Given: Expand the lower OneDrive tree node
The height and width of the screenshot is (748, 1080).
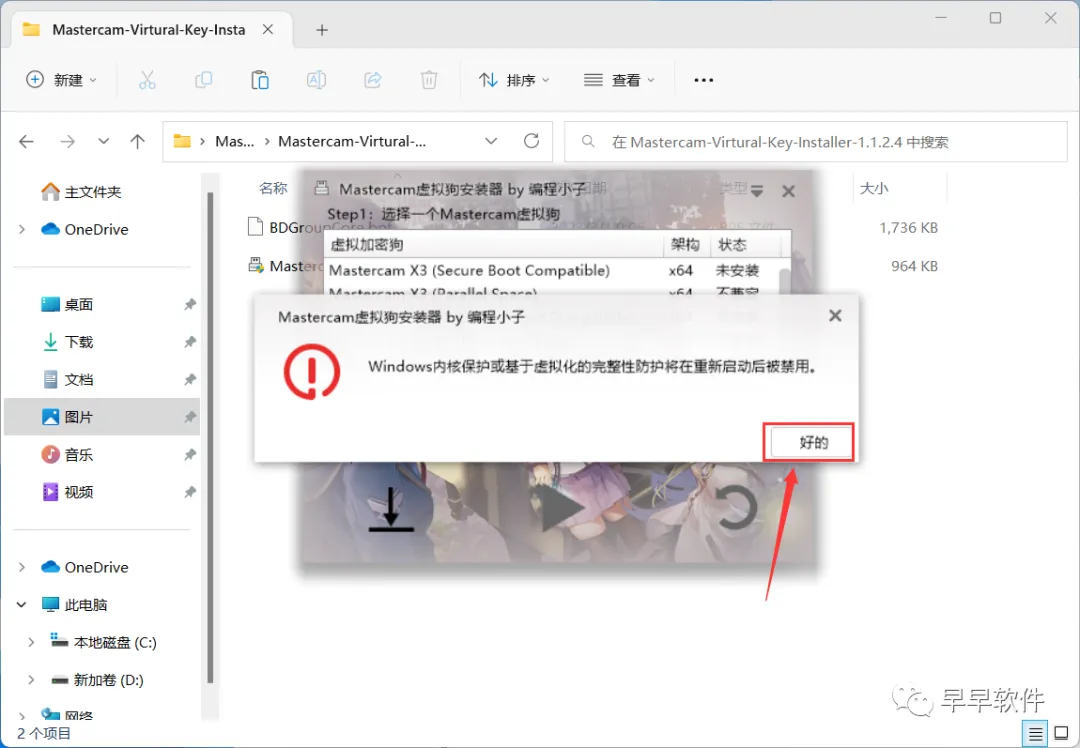Looking at the screenshot, I should tap(22, 567).
